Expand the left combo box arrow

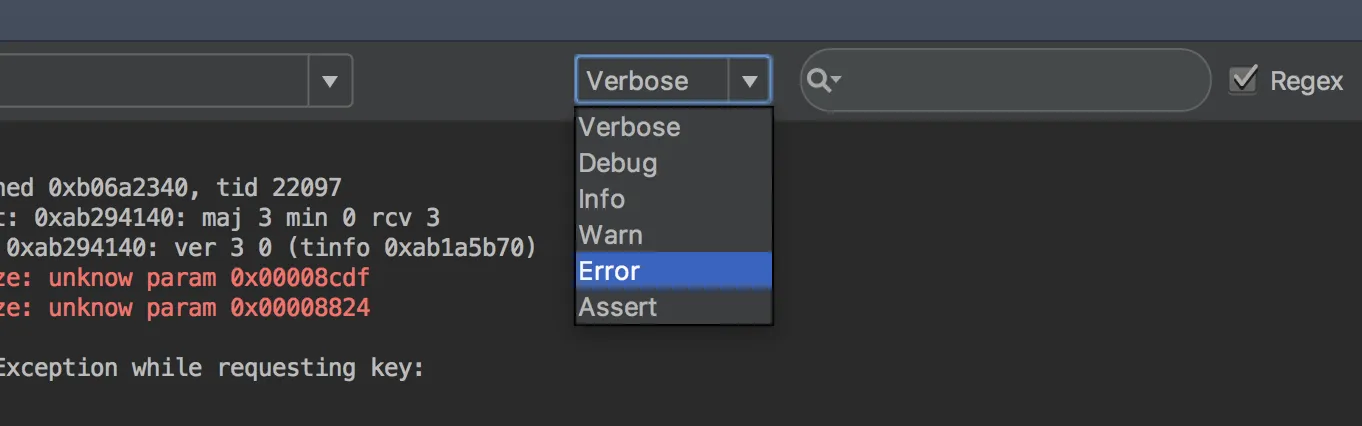(330, 81)
